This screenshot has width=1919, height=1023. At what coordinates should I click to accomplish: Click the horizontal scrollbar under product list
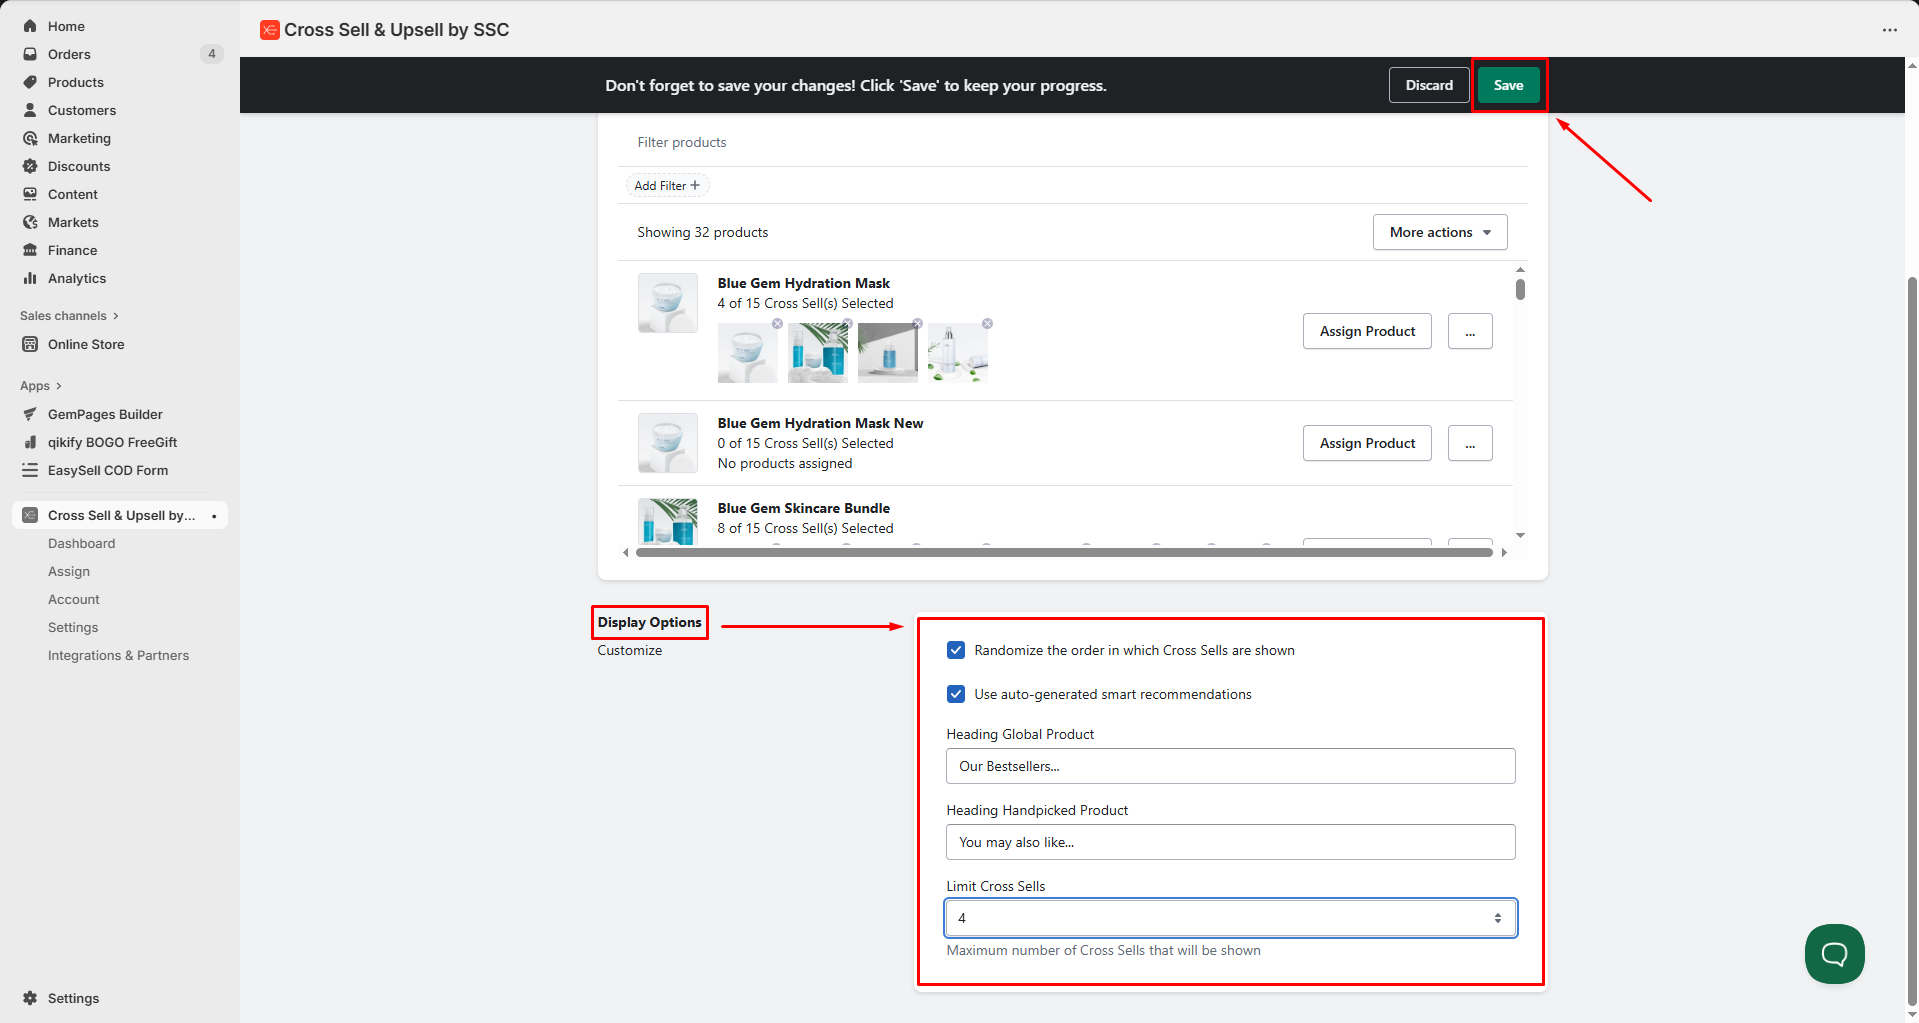click(x=1063, y=552)
